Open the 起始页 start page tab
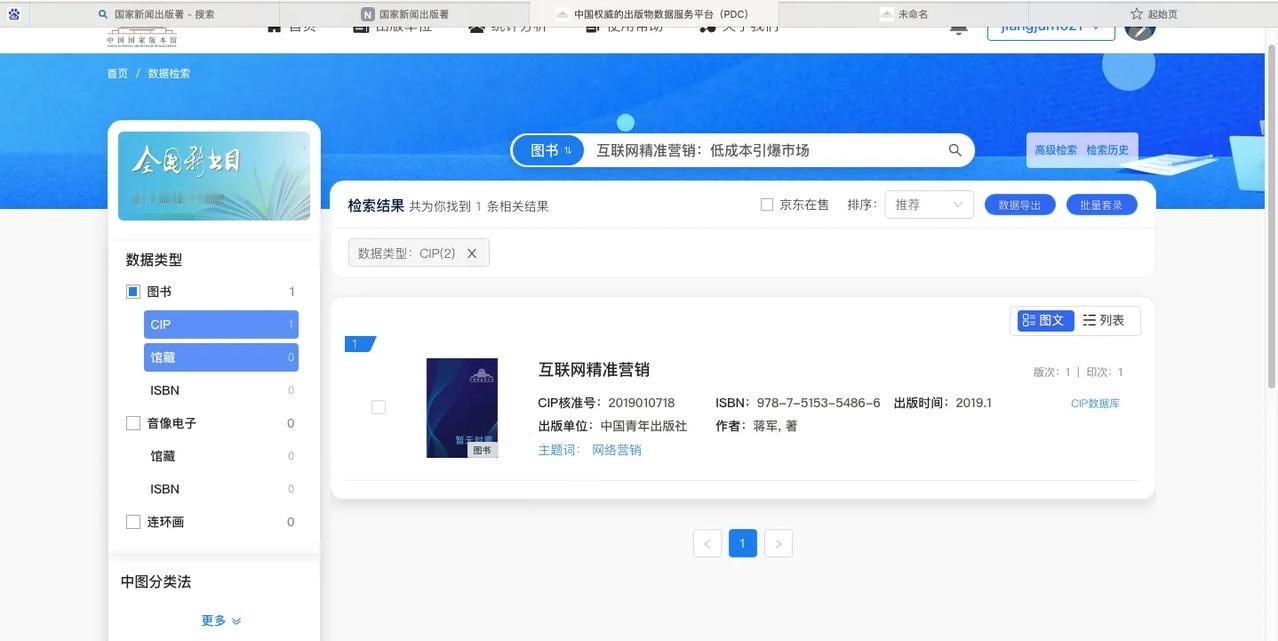1278x641 pixels. 1153,14
